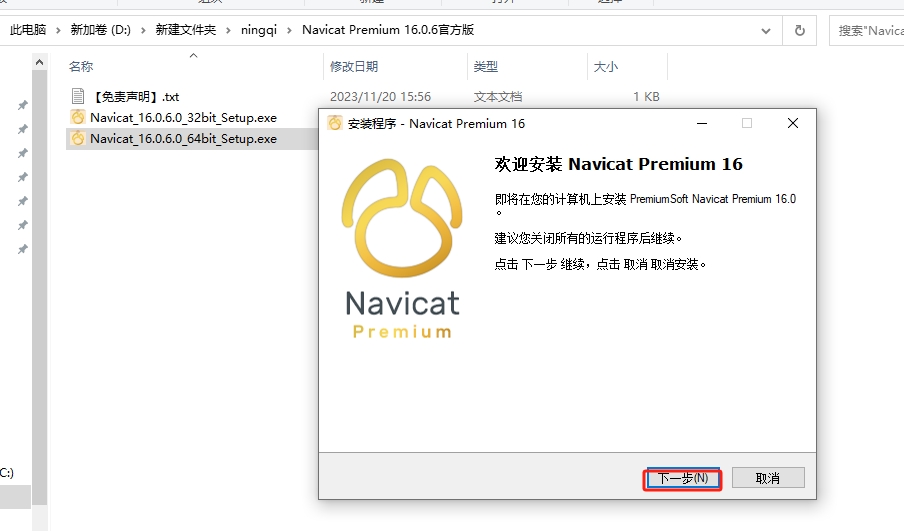Click the navigation pane scroll-up arrow

point(39,62)
